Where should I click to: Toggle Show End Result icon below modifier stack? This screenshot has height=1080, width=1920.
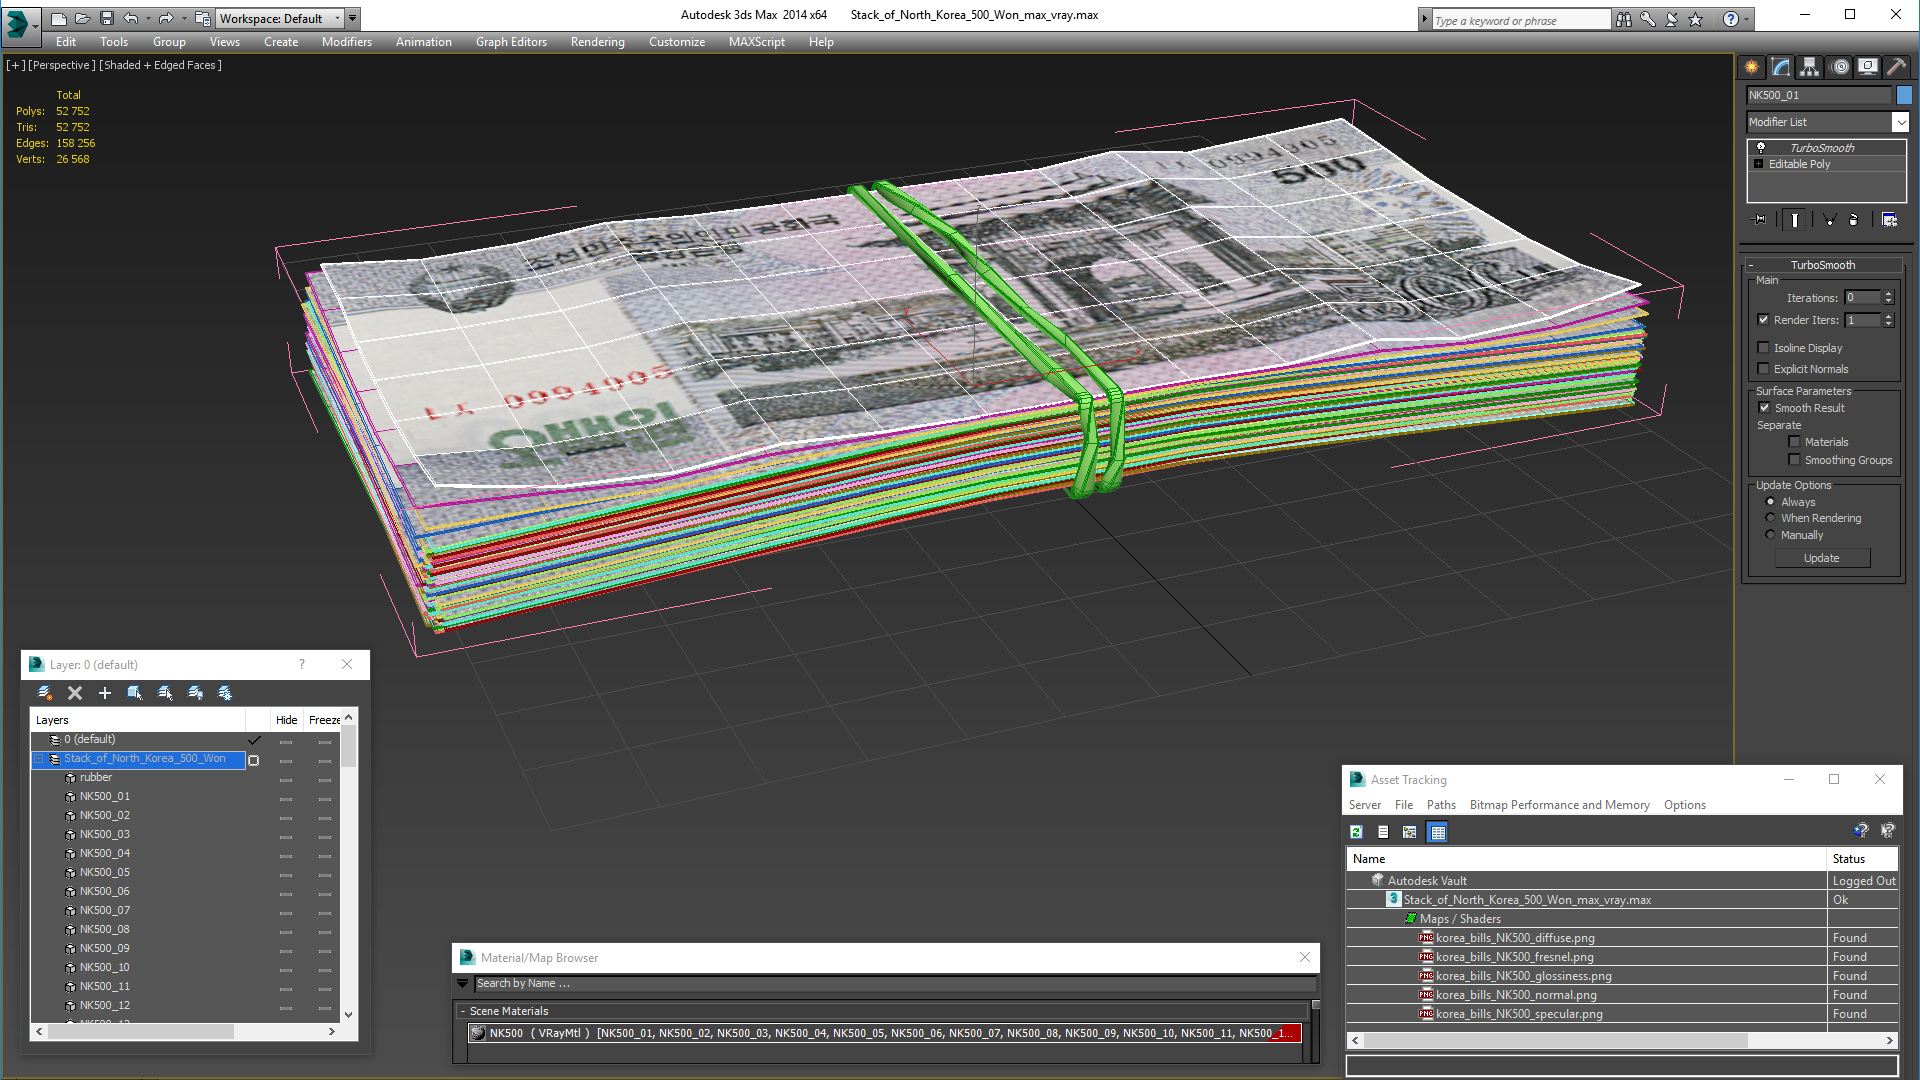click(x=1795, y=220)
